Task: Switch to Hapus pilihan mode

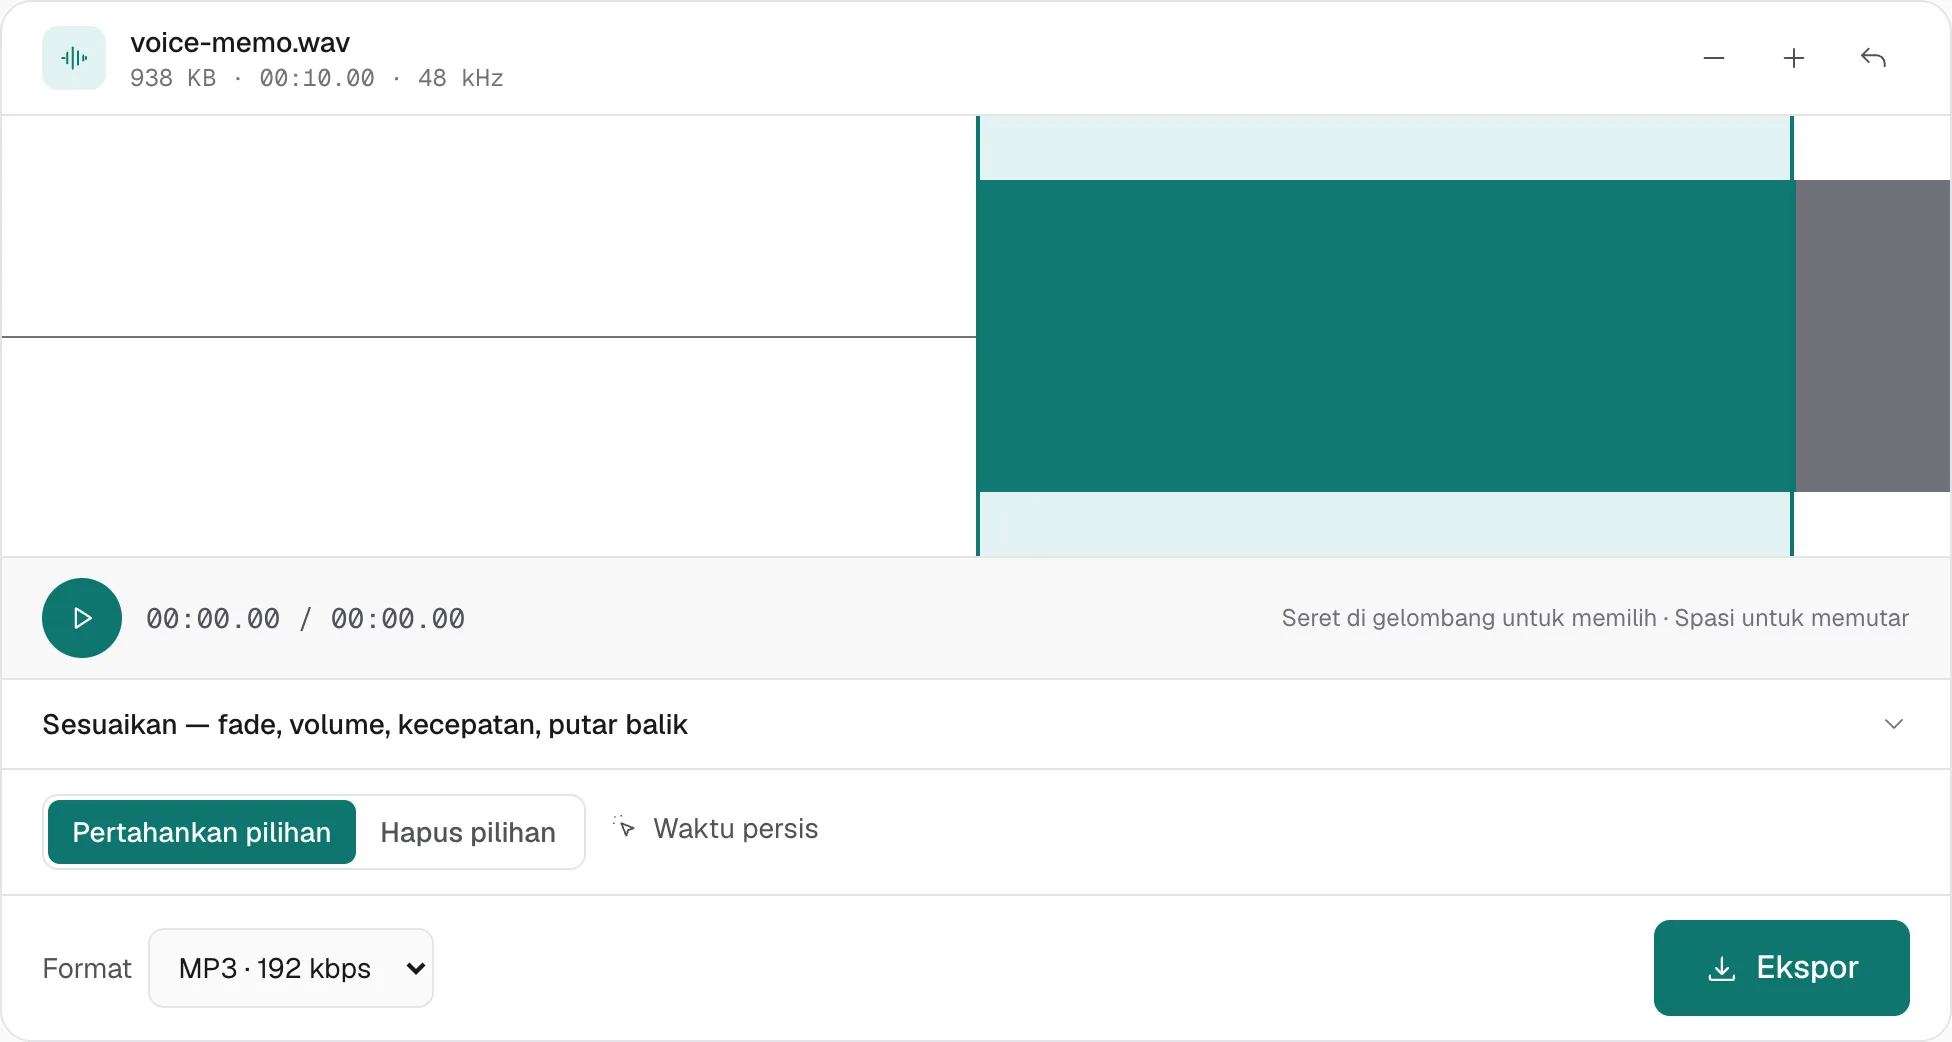Action: pyautogui.click(x=468, y=832)
